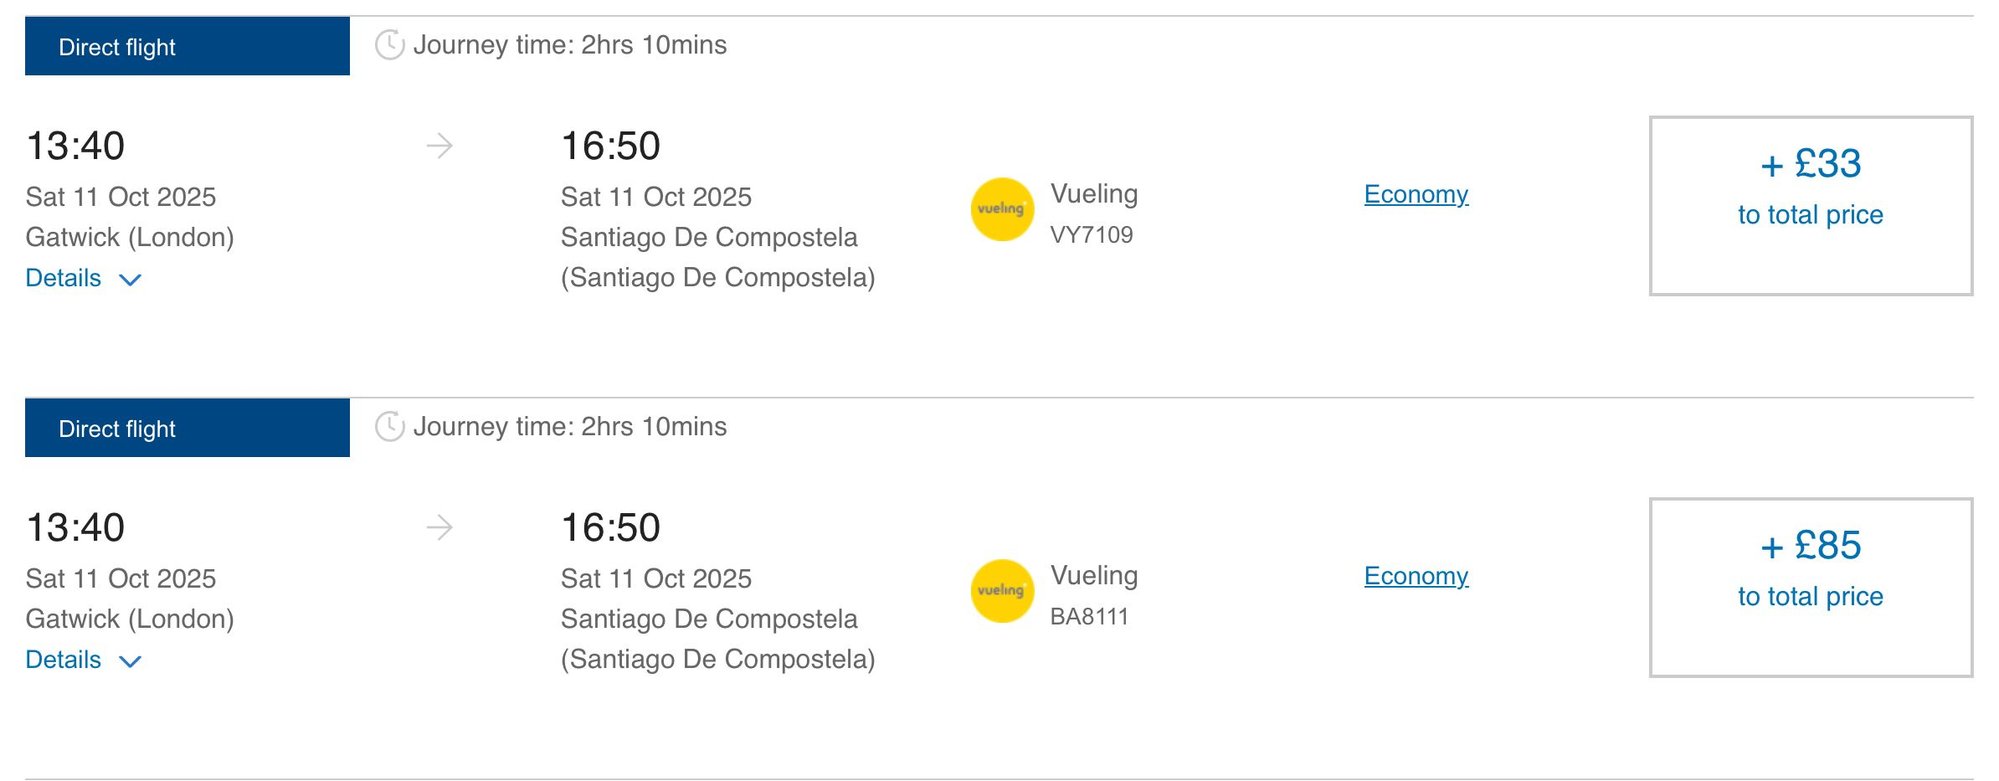Image resolution: width=1999 pixels, height=781 pixels.
Task: Click 16:50 arrival time of second flight
Action: (610, 528)
